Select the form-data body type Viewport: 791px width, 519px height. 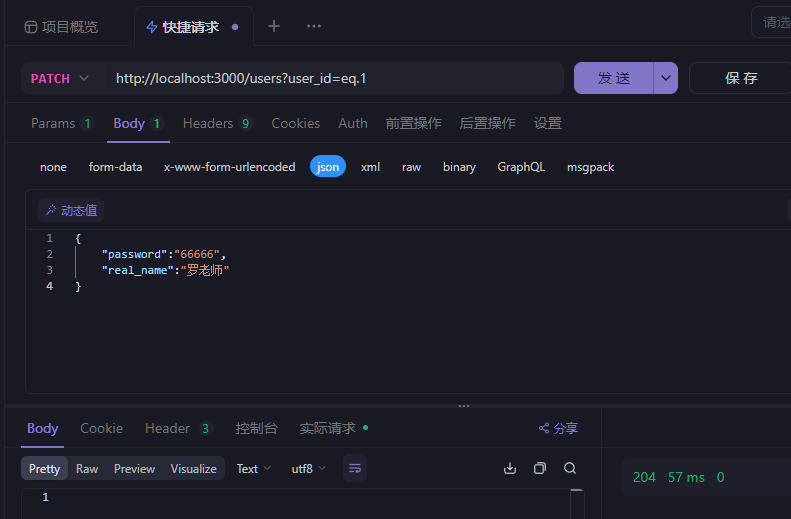(x=116, y=167)
